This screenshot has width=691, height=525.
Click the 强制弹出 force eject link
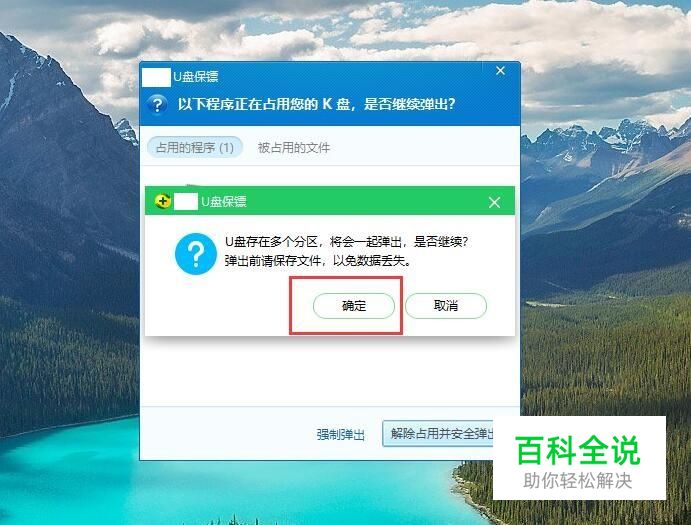(x=341, y=435)
